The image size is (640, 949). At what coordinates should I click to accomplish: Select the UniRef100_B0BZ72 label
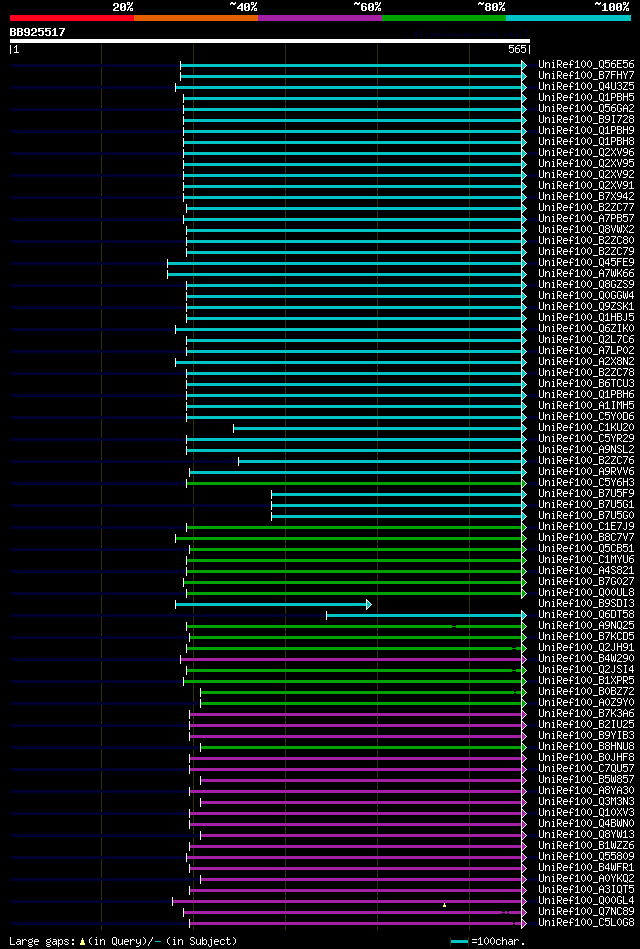[x=587, y=691]
